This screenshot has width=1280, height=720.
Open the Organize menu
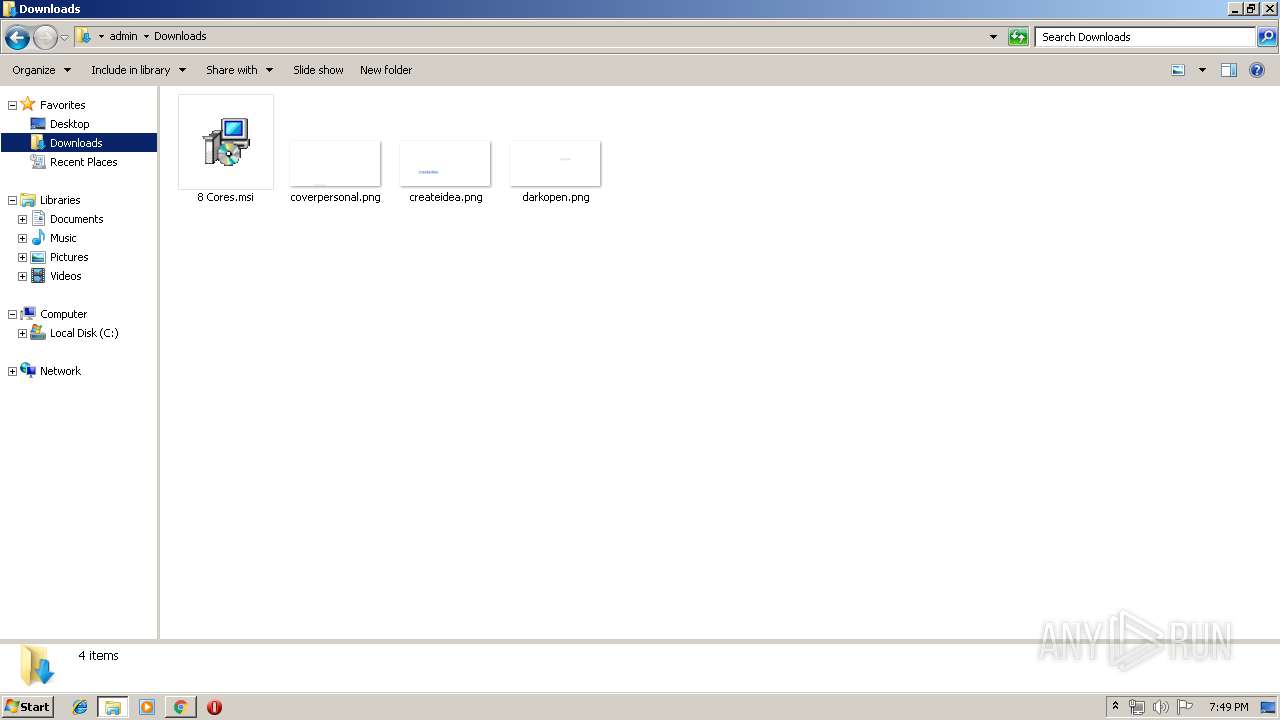[41, 70]
